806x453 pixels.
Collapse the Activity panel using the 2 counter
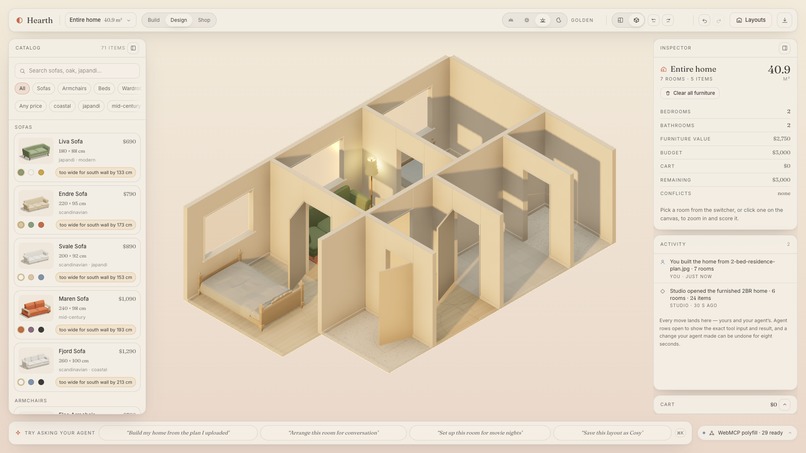pos(788,244)
